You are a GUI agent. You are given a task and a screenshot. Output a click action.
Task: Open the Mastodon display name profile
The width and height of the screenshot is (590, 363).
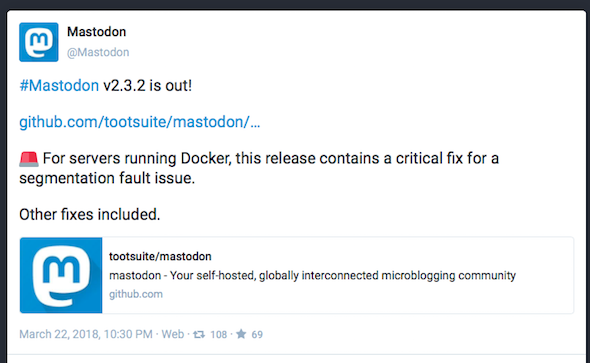coord(96,32)
